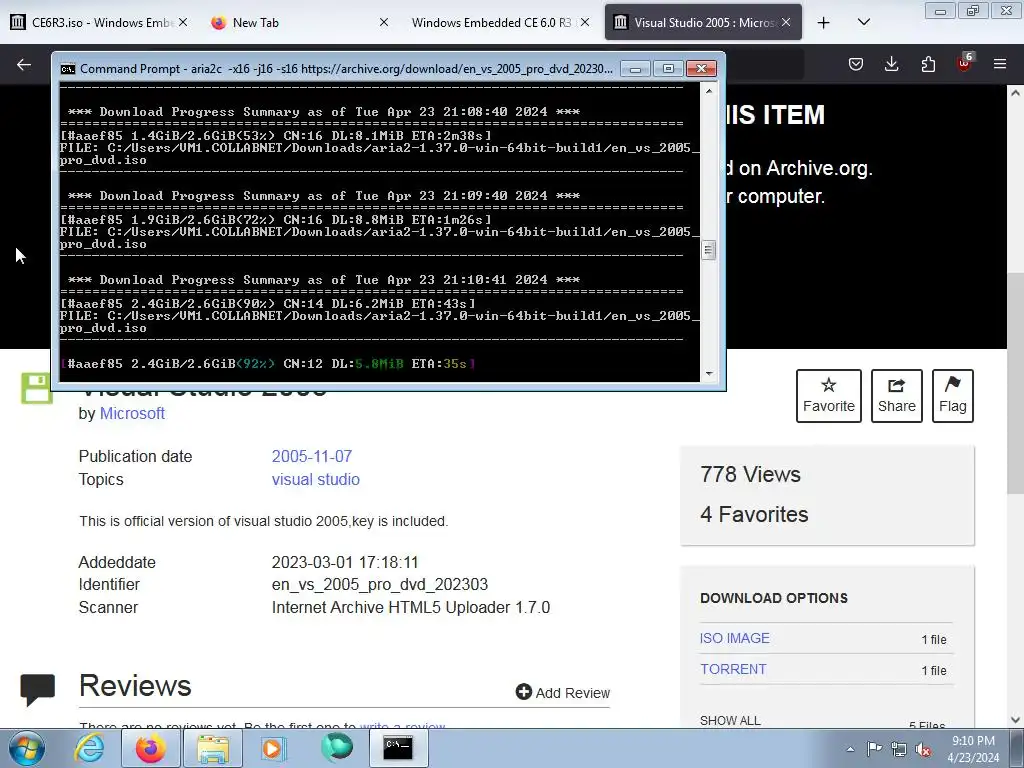Click Add Review
1024x768 pixels.
(x=563, y=692)
